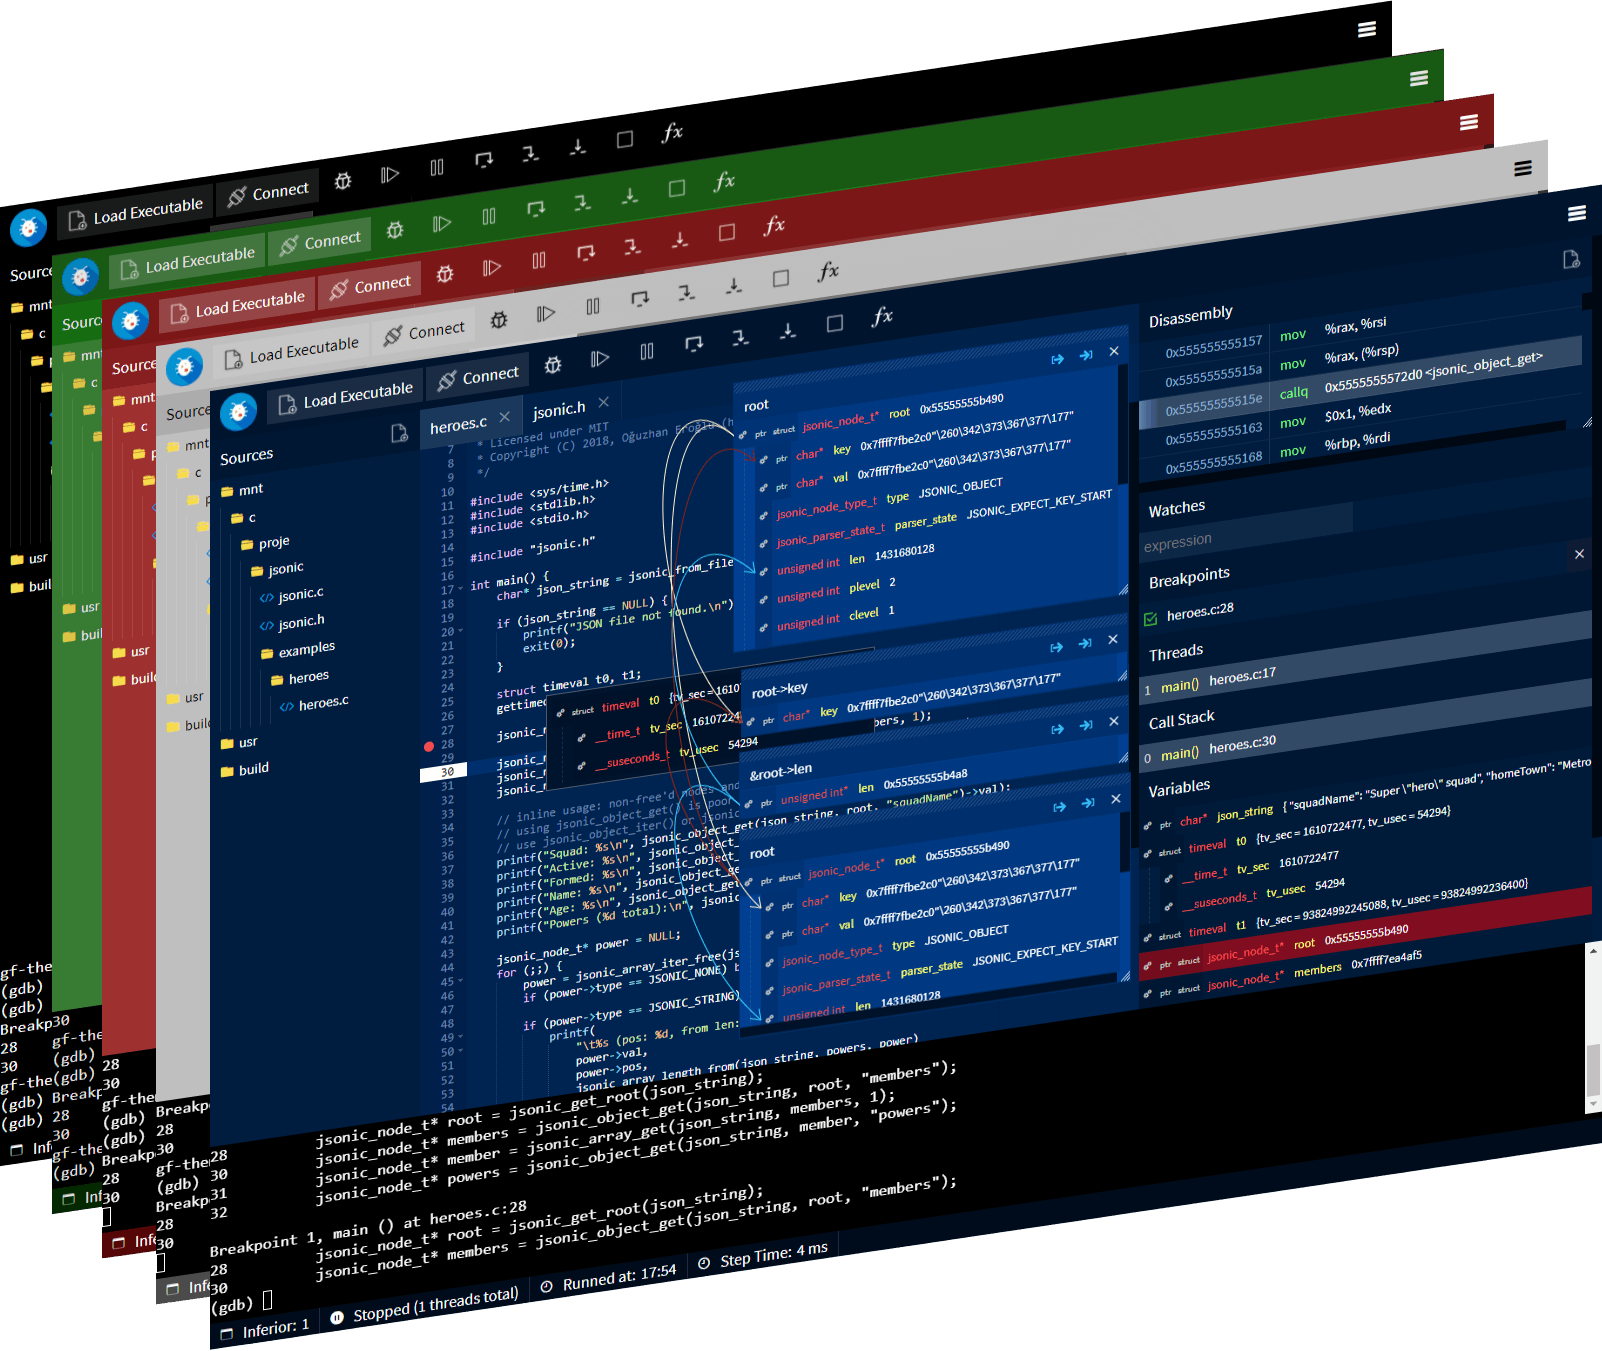
Task: Click X button beside Watches expression
Action: (1579, 554)
